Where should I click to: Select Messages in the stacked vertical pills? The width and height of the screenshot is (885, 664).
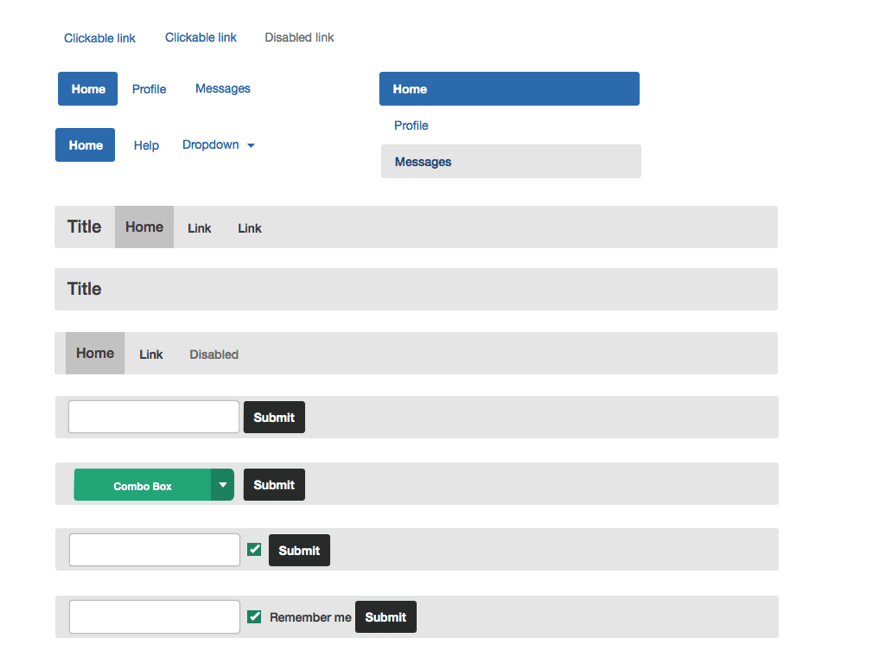(x=511, y=161)
